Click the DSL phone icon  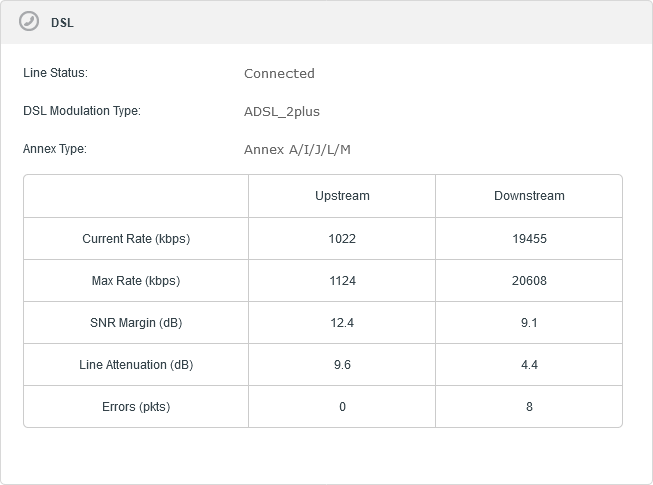[x=29, y=21]
